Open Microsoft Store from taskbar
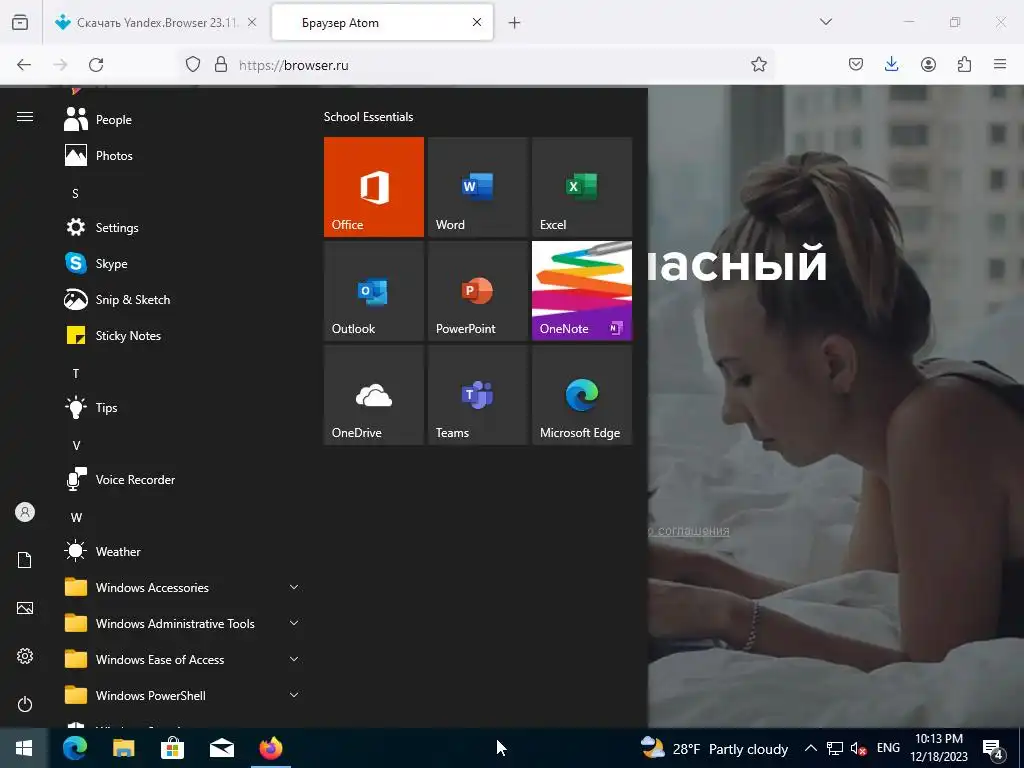The height and width of the screenshot is (768, 1024). pyautogui.click(x=172, y=748)
